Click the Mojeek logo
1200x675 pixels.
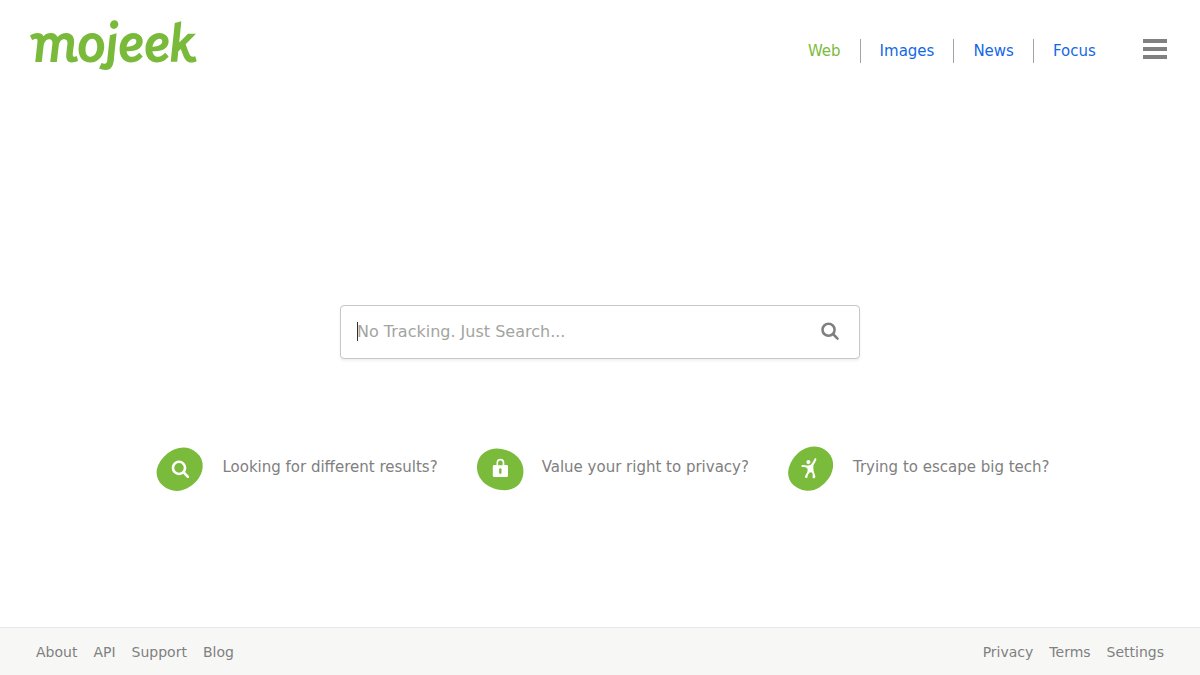[113, 45]
